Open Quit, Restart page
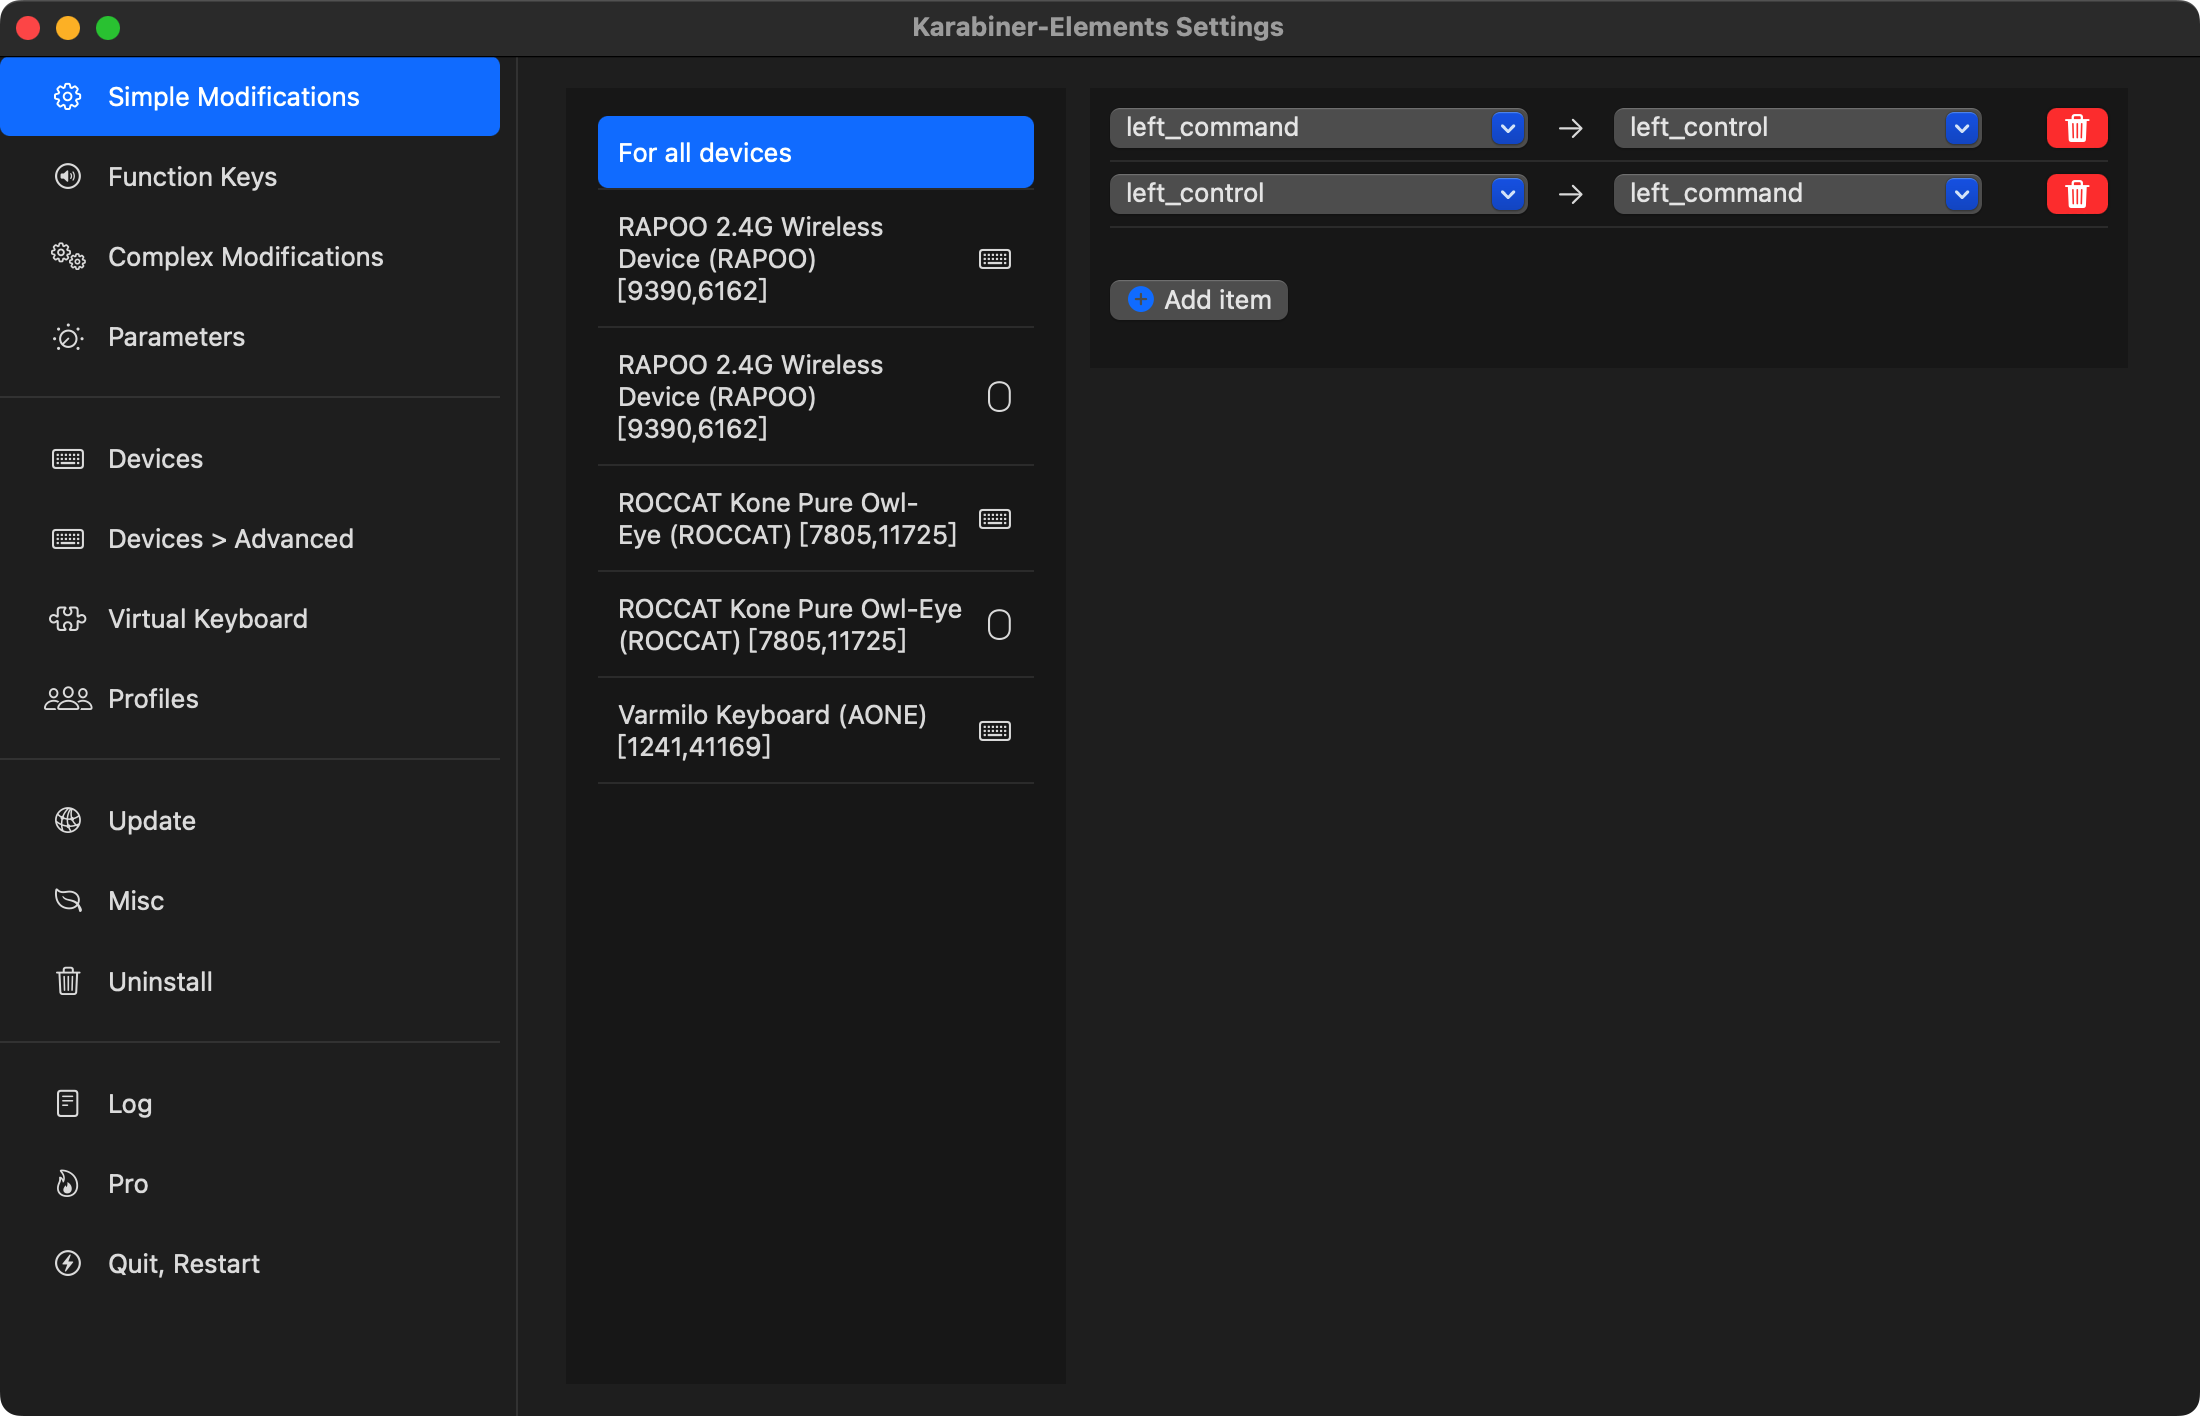The width and height of the screenshot is (2200, 1416). tap(250, 1264)
